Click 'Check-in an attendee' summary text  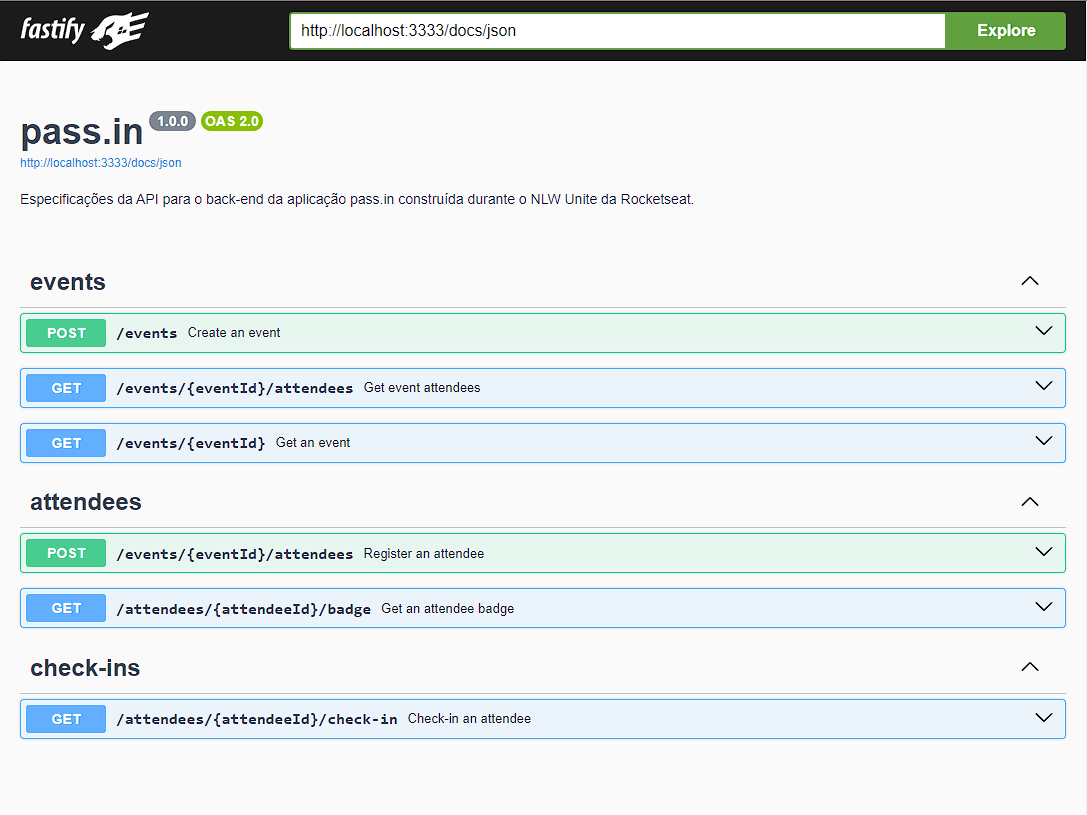469,719
